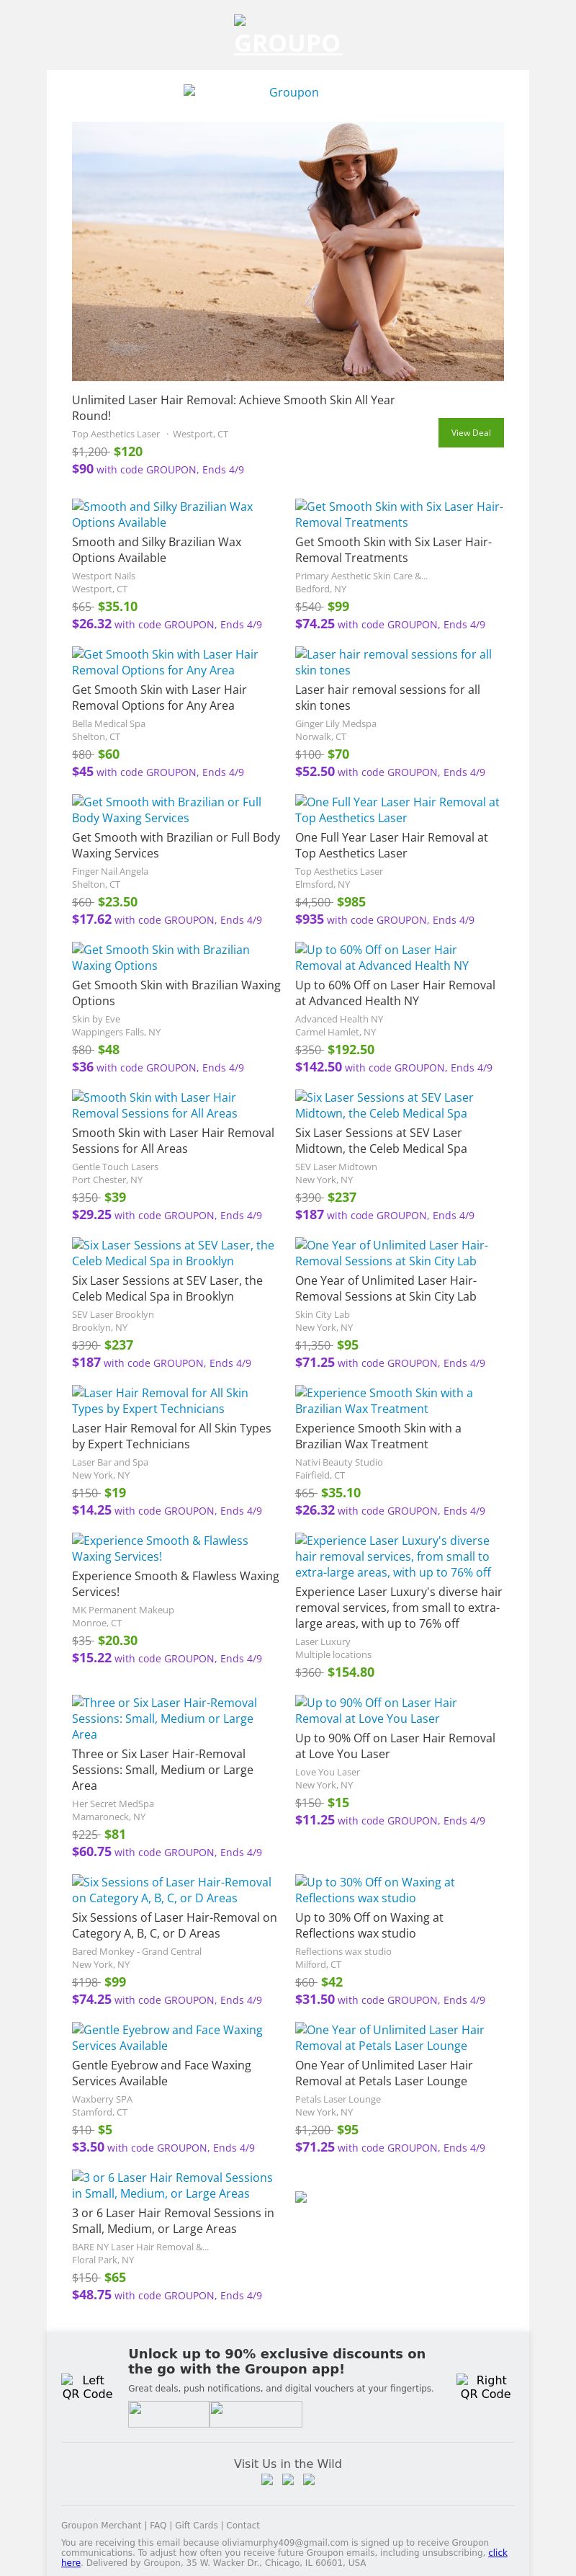Click the left app store download badge
This screenshot has height=2576, width=576.
click(168, 2414)
